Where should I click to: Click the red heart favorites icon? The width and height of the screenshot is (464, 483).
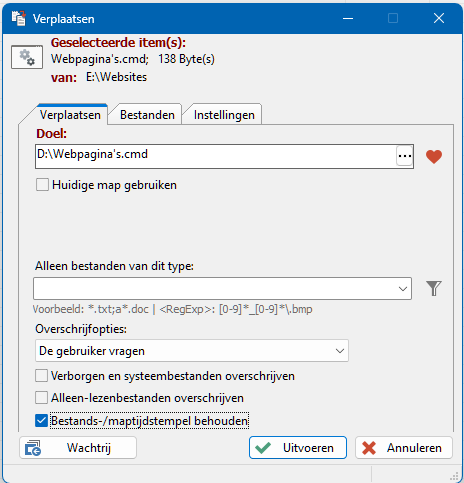pos(434,157)
